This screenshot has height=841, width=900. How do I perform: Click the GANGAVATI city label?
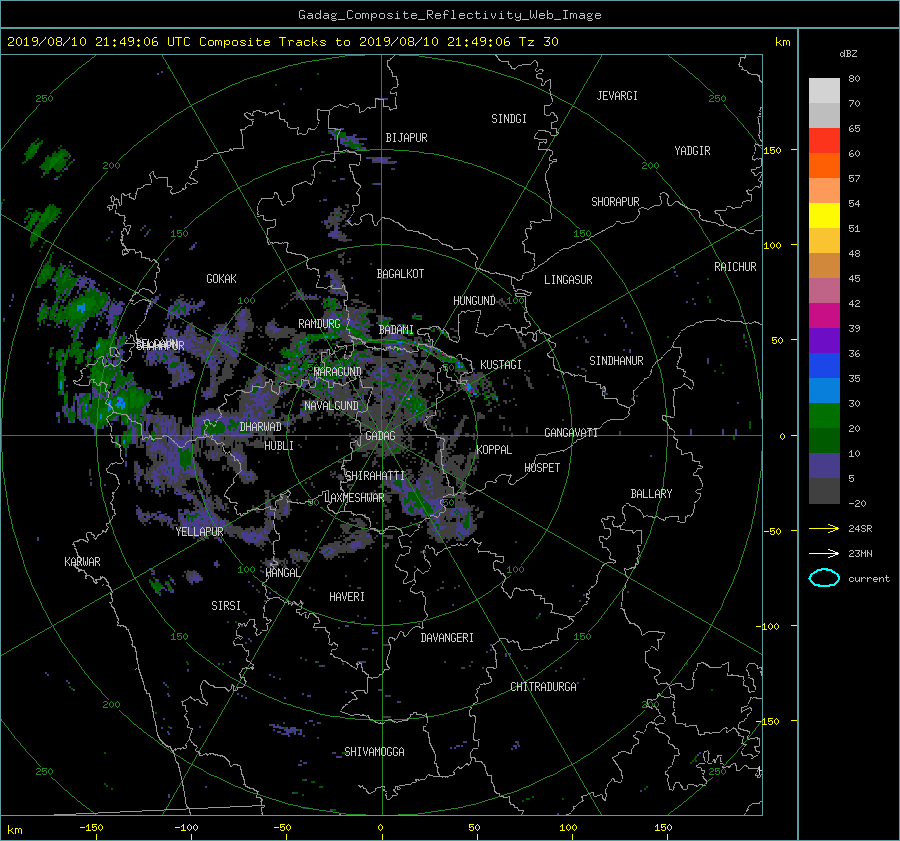(571, 432)
